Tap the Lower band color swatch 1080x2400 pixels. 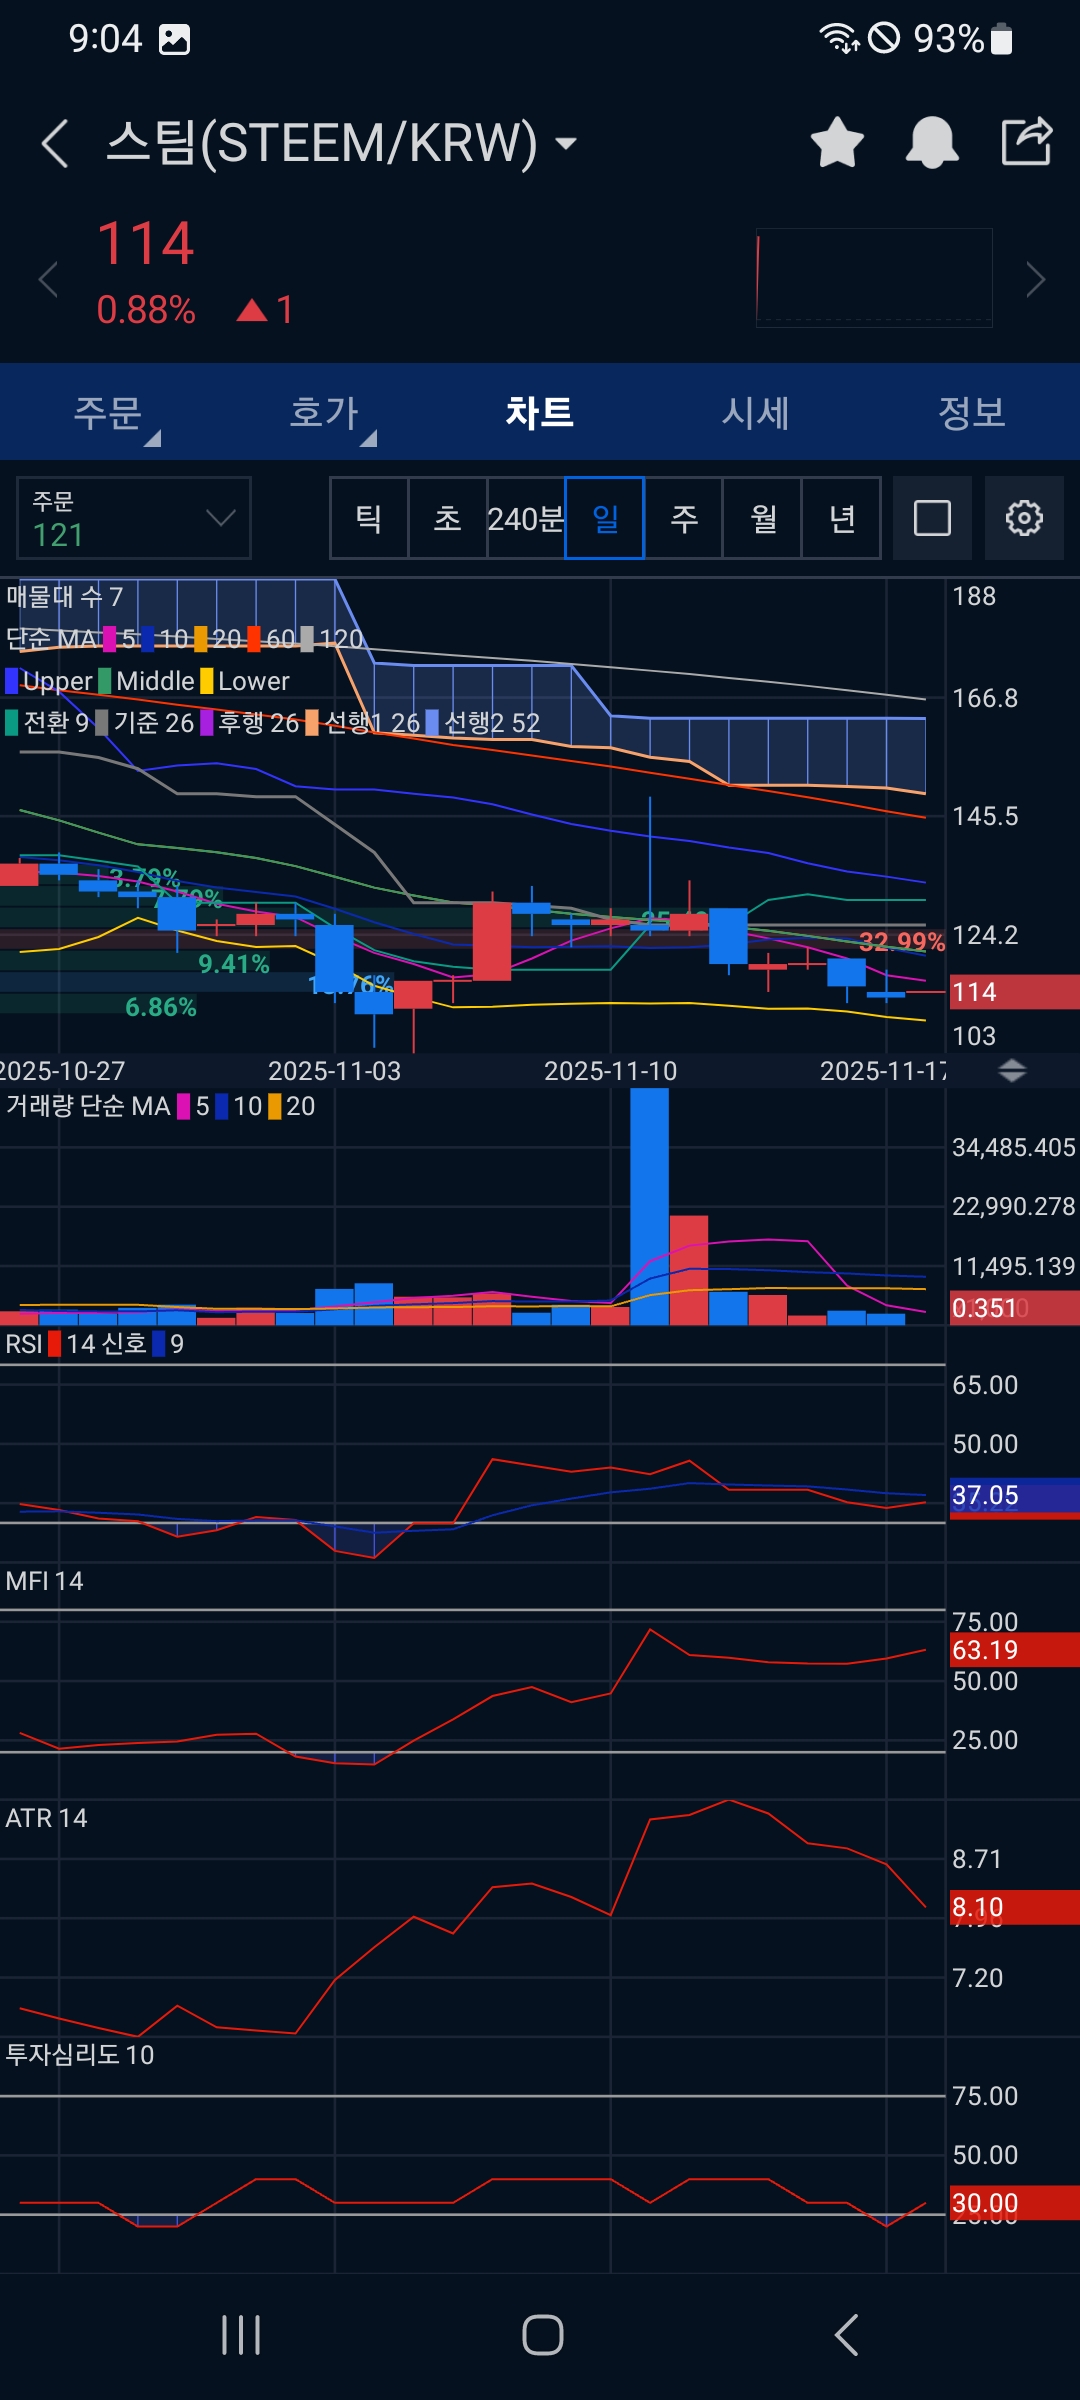point(207,681)
